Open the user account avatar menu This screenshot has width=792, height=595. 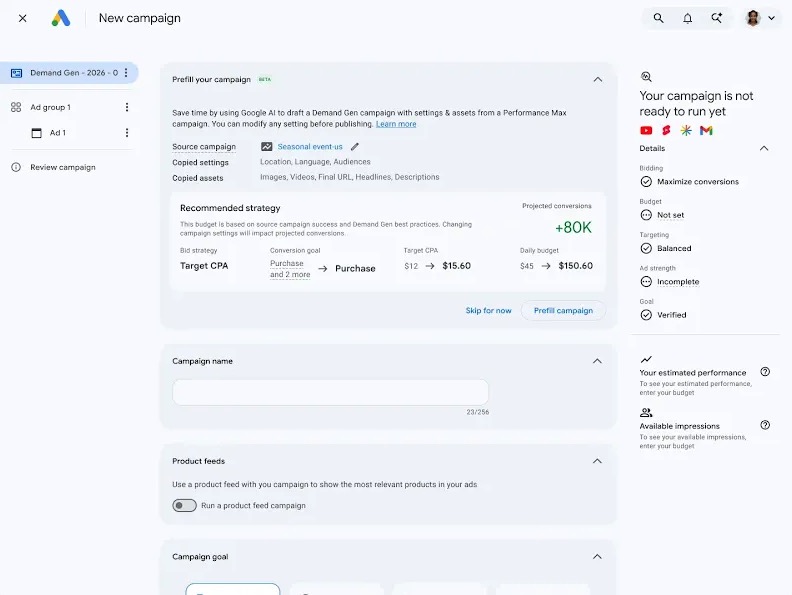pyautogui.click(x=753, y=18)
